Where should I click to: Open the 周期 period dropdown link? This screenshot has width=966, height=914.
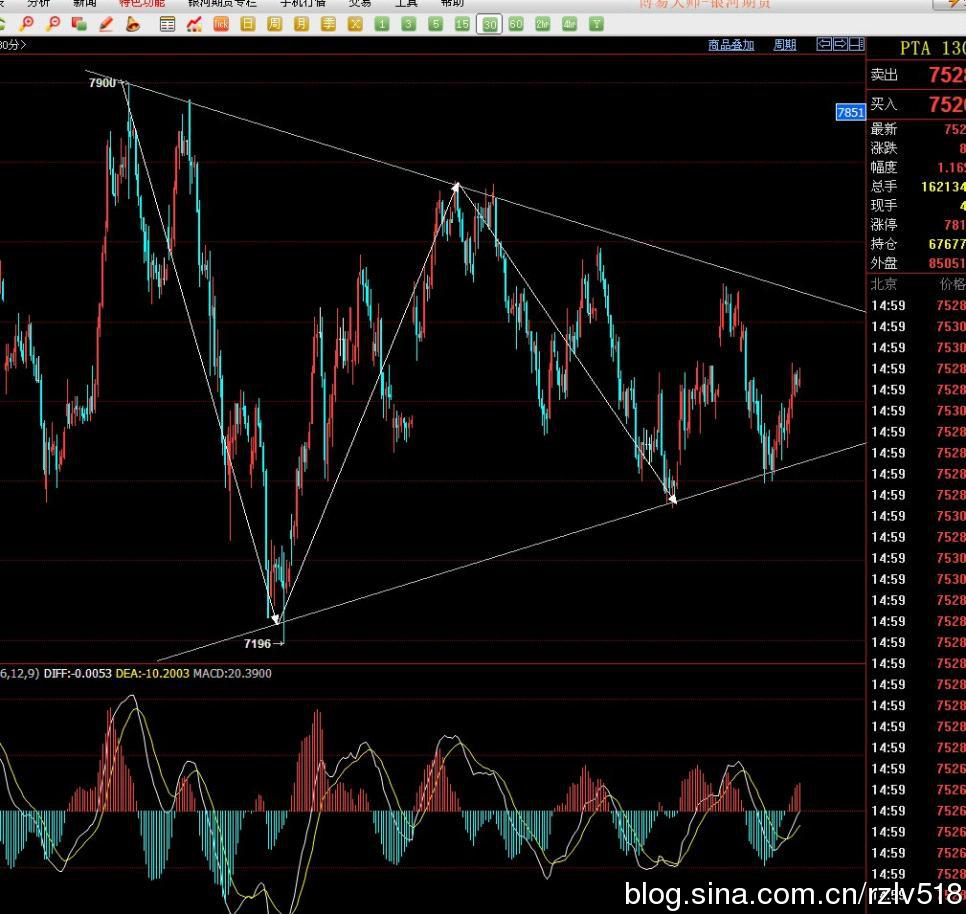coord(785,44)
